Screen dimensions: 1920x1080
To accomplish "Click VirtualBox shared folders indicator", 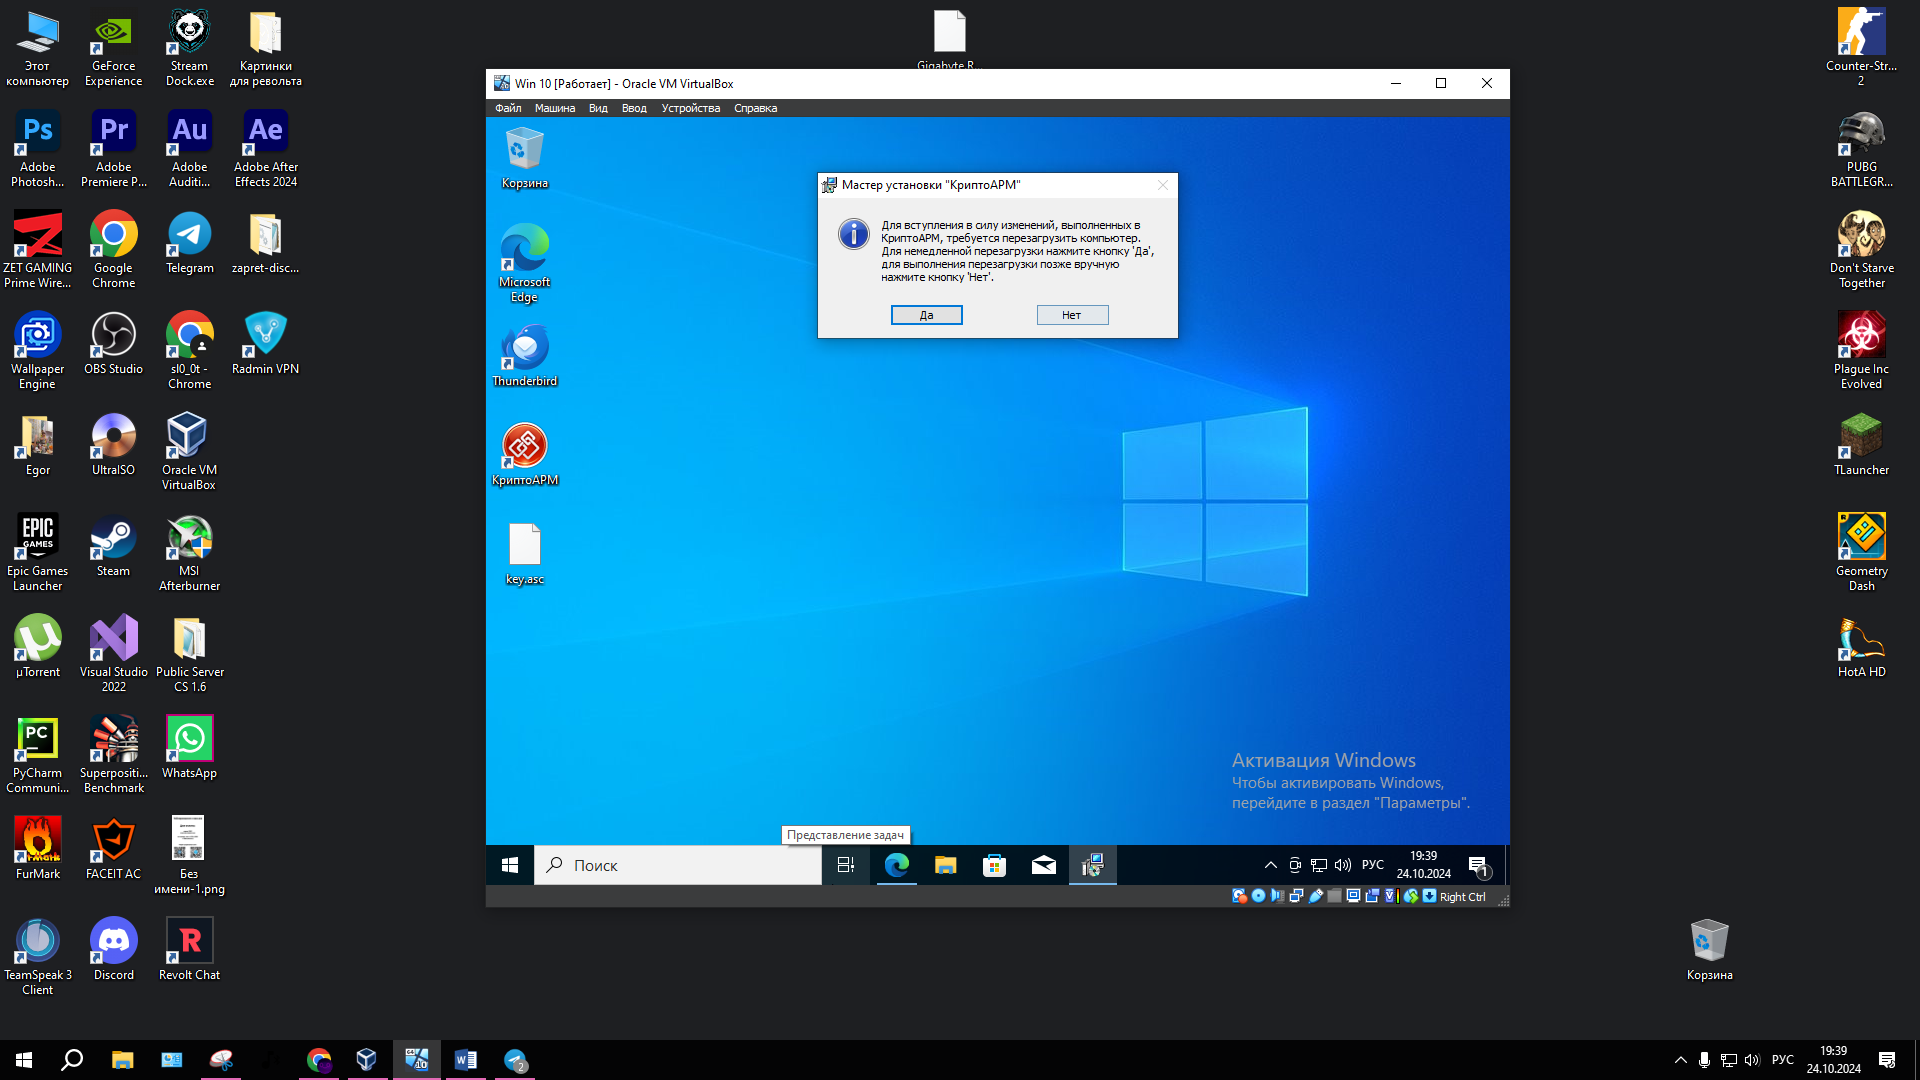I will (1334, 896).
